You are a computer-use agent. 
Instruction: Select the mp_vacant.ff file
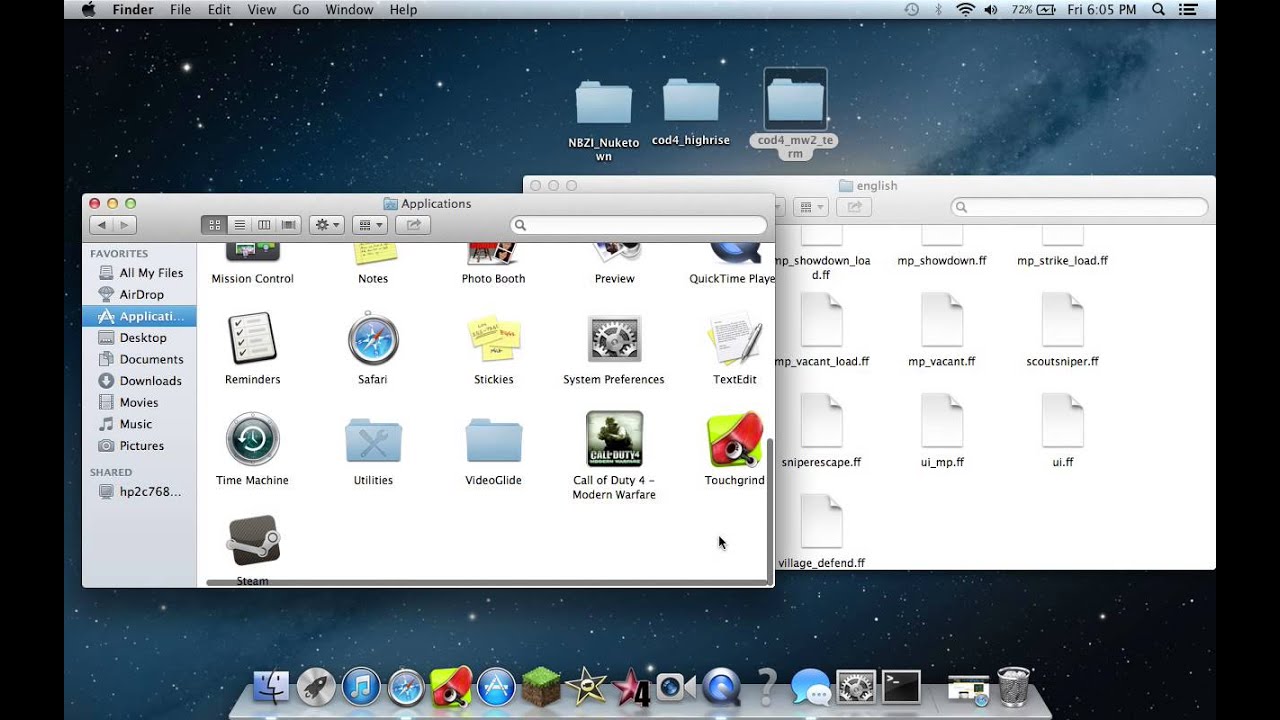941,320
